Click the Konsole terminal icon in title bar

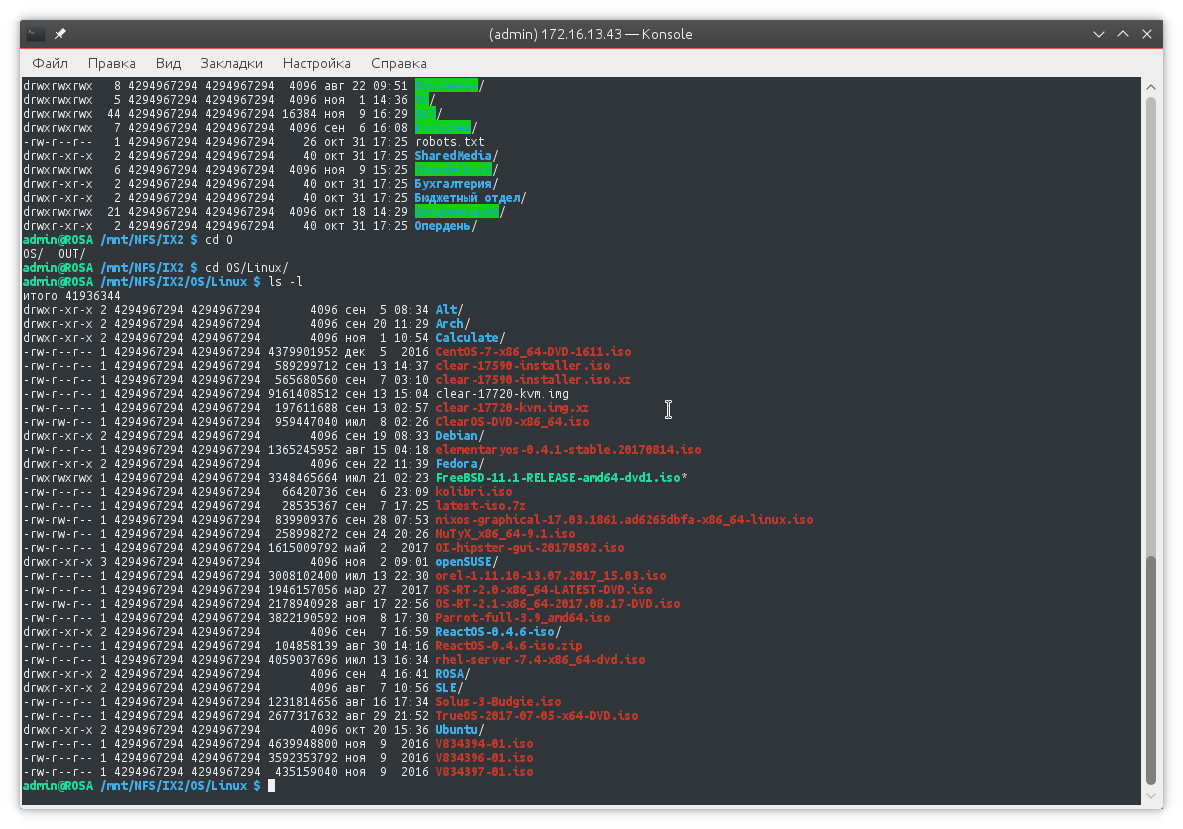35,34
